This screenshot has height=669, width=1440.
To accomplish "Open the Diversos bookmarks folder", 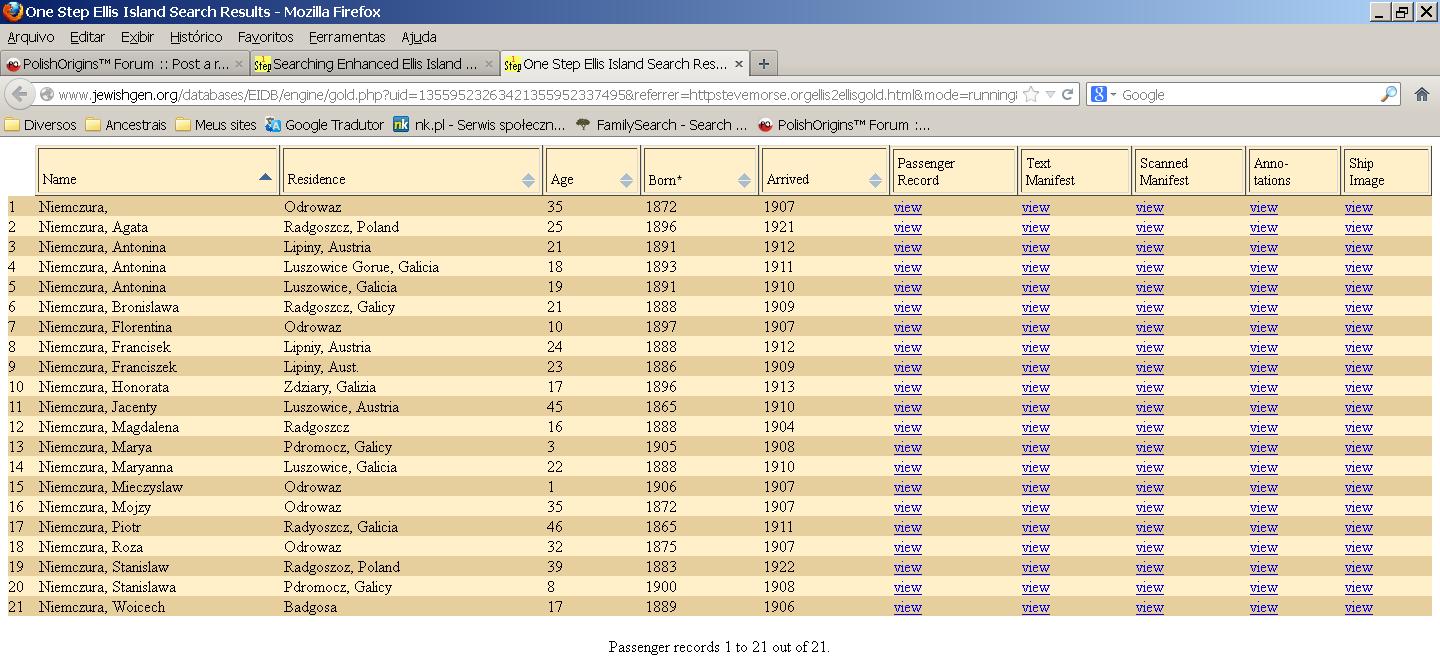I will [x=41, y=125].
